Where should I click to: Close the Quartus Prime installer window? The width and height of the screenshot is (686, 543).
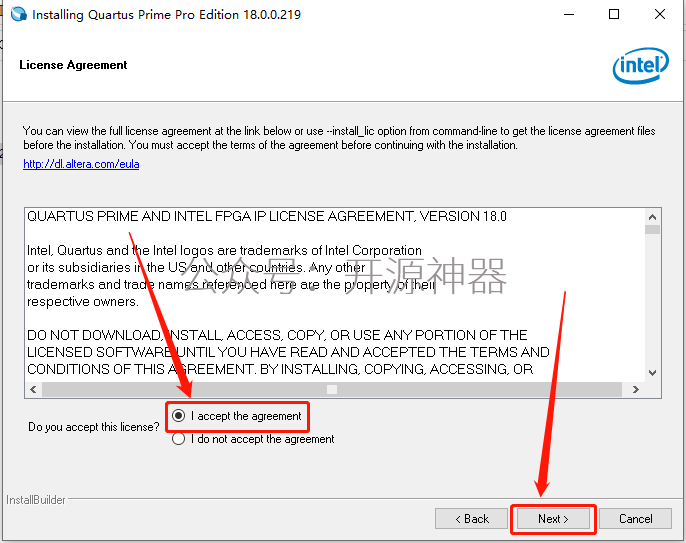[x=660, y=14]
